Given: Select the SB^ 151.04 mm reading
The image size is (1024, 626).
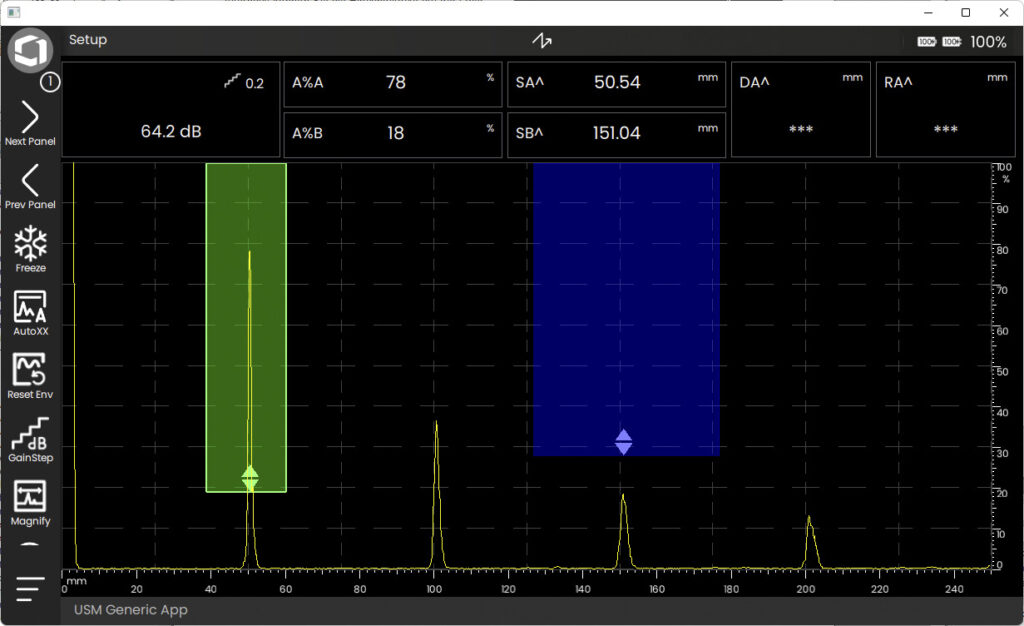Looking at the screenshot, I should (616, 134).
